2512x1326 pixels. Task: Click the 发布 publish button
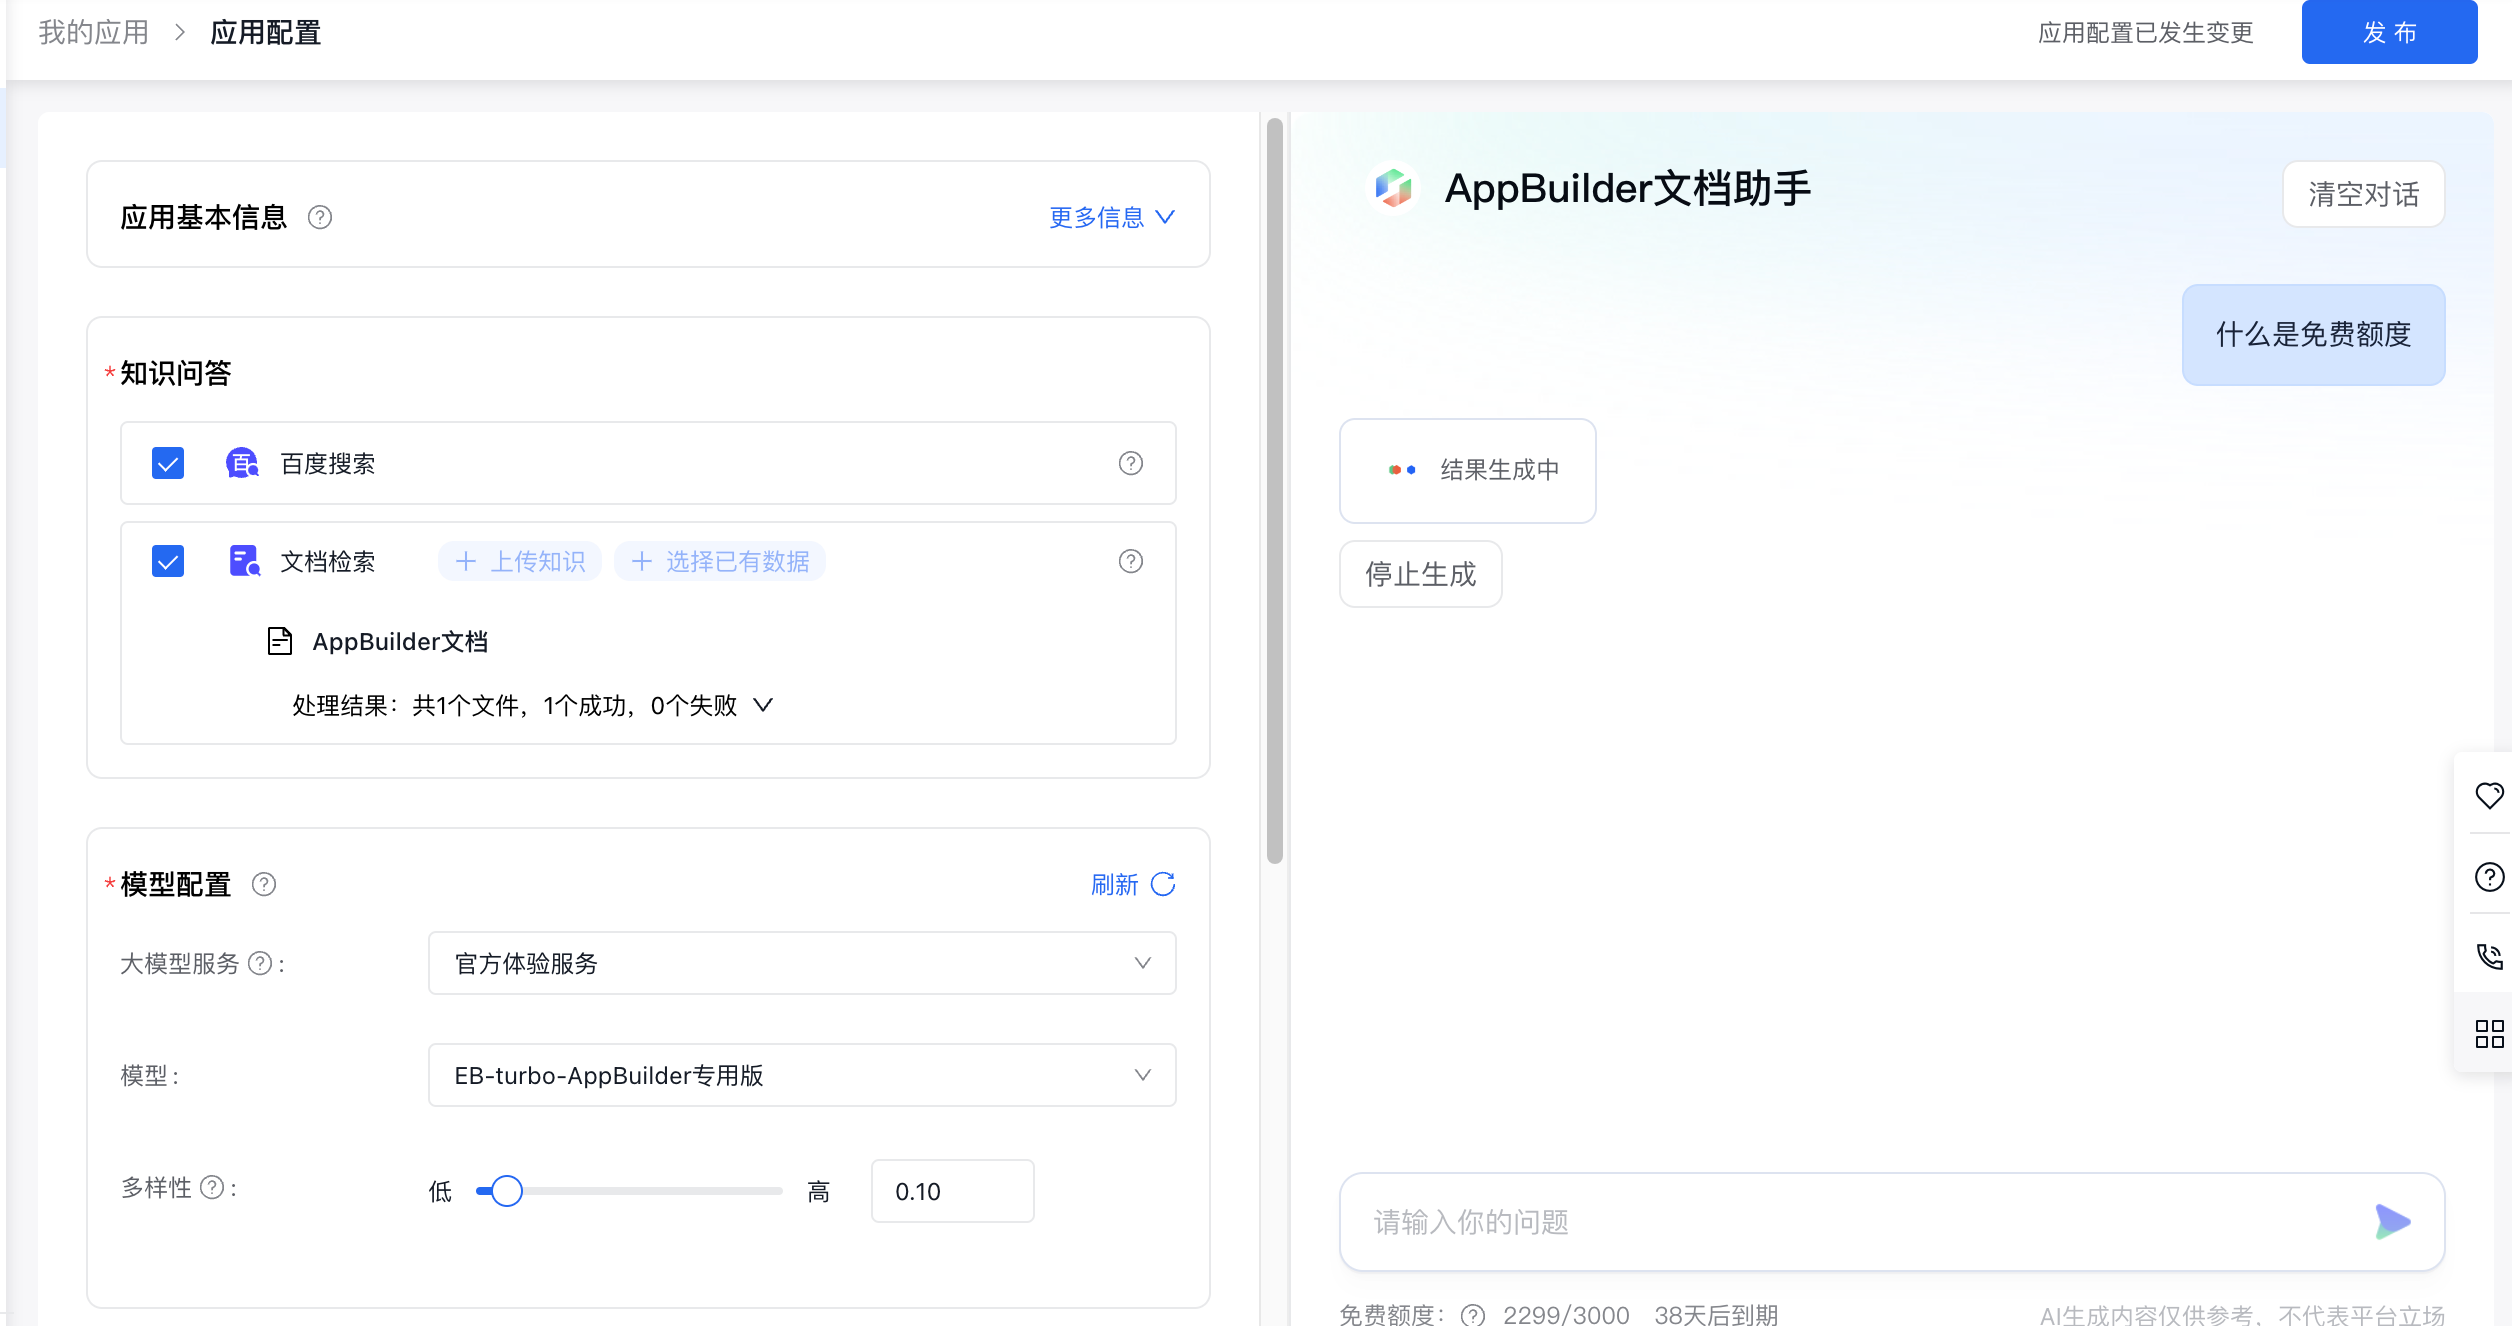(2388, 32)
